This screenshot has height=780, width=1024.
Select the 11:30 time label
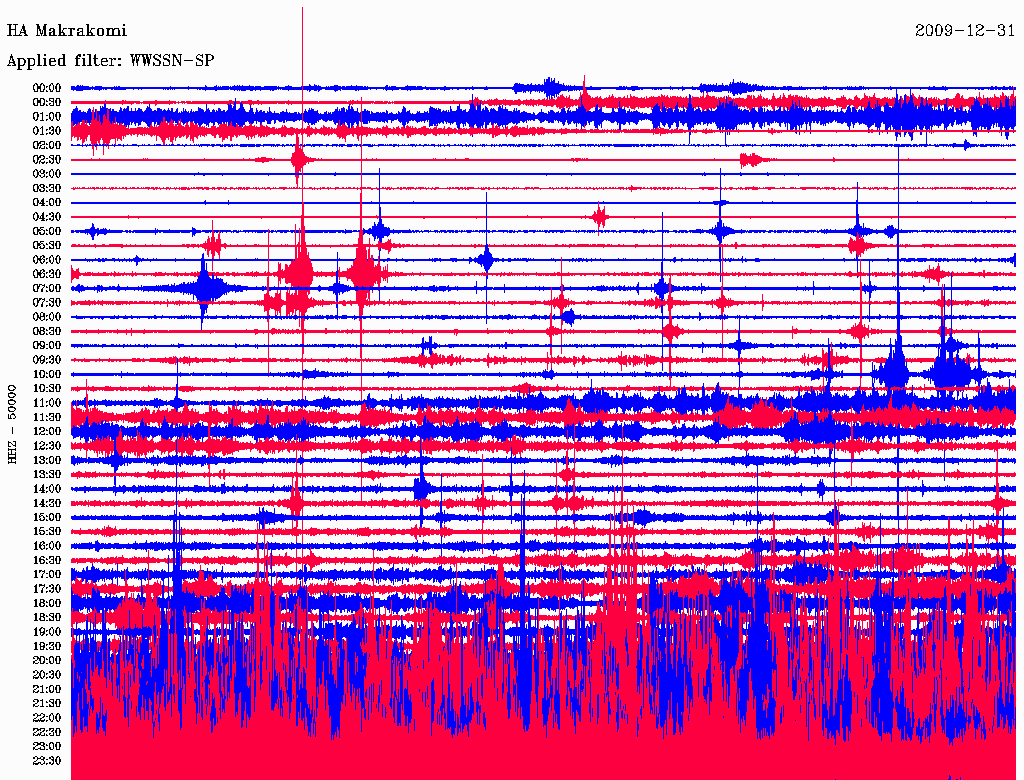pyautogui.click(x=47, y=417)
